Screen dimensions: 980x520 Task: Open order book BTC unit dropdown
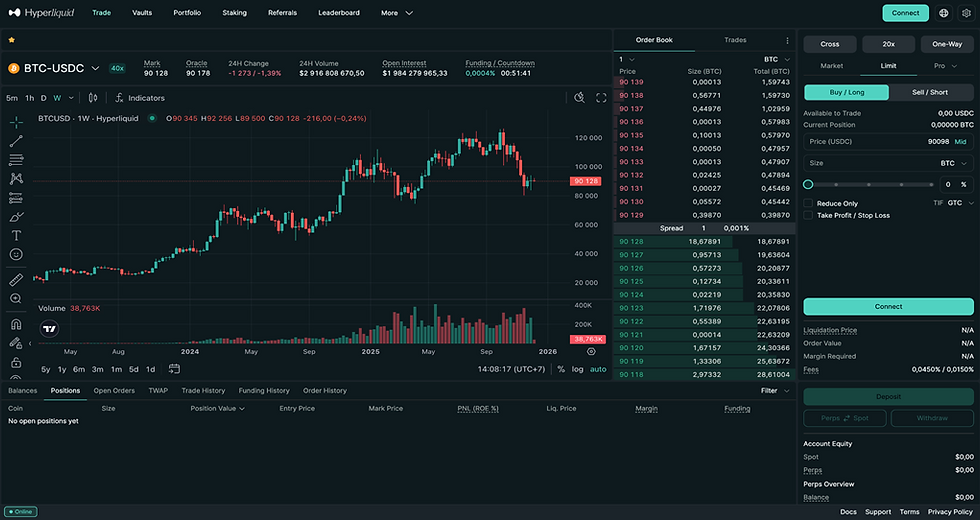pyautogui.click(x=777, y=59)
